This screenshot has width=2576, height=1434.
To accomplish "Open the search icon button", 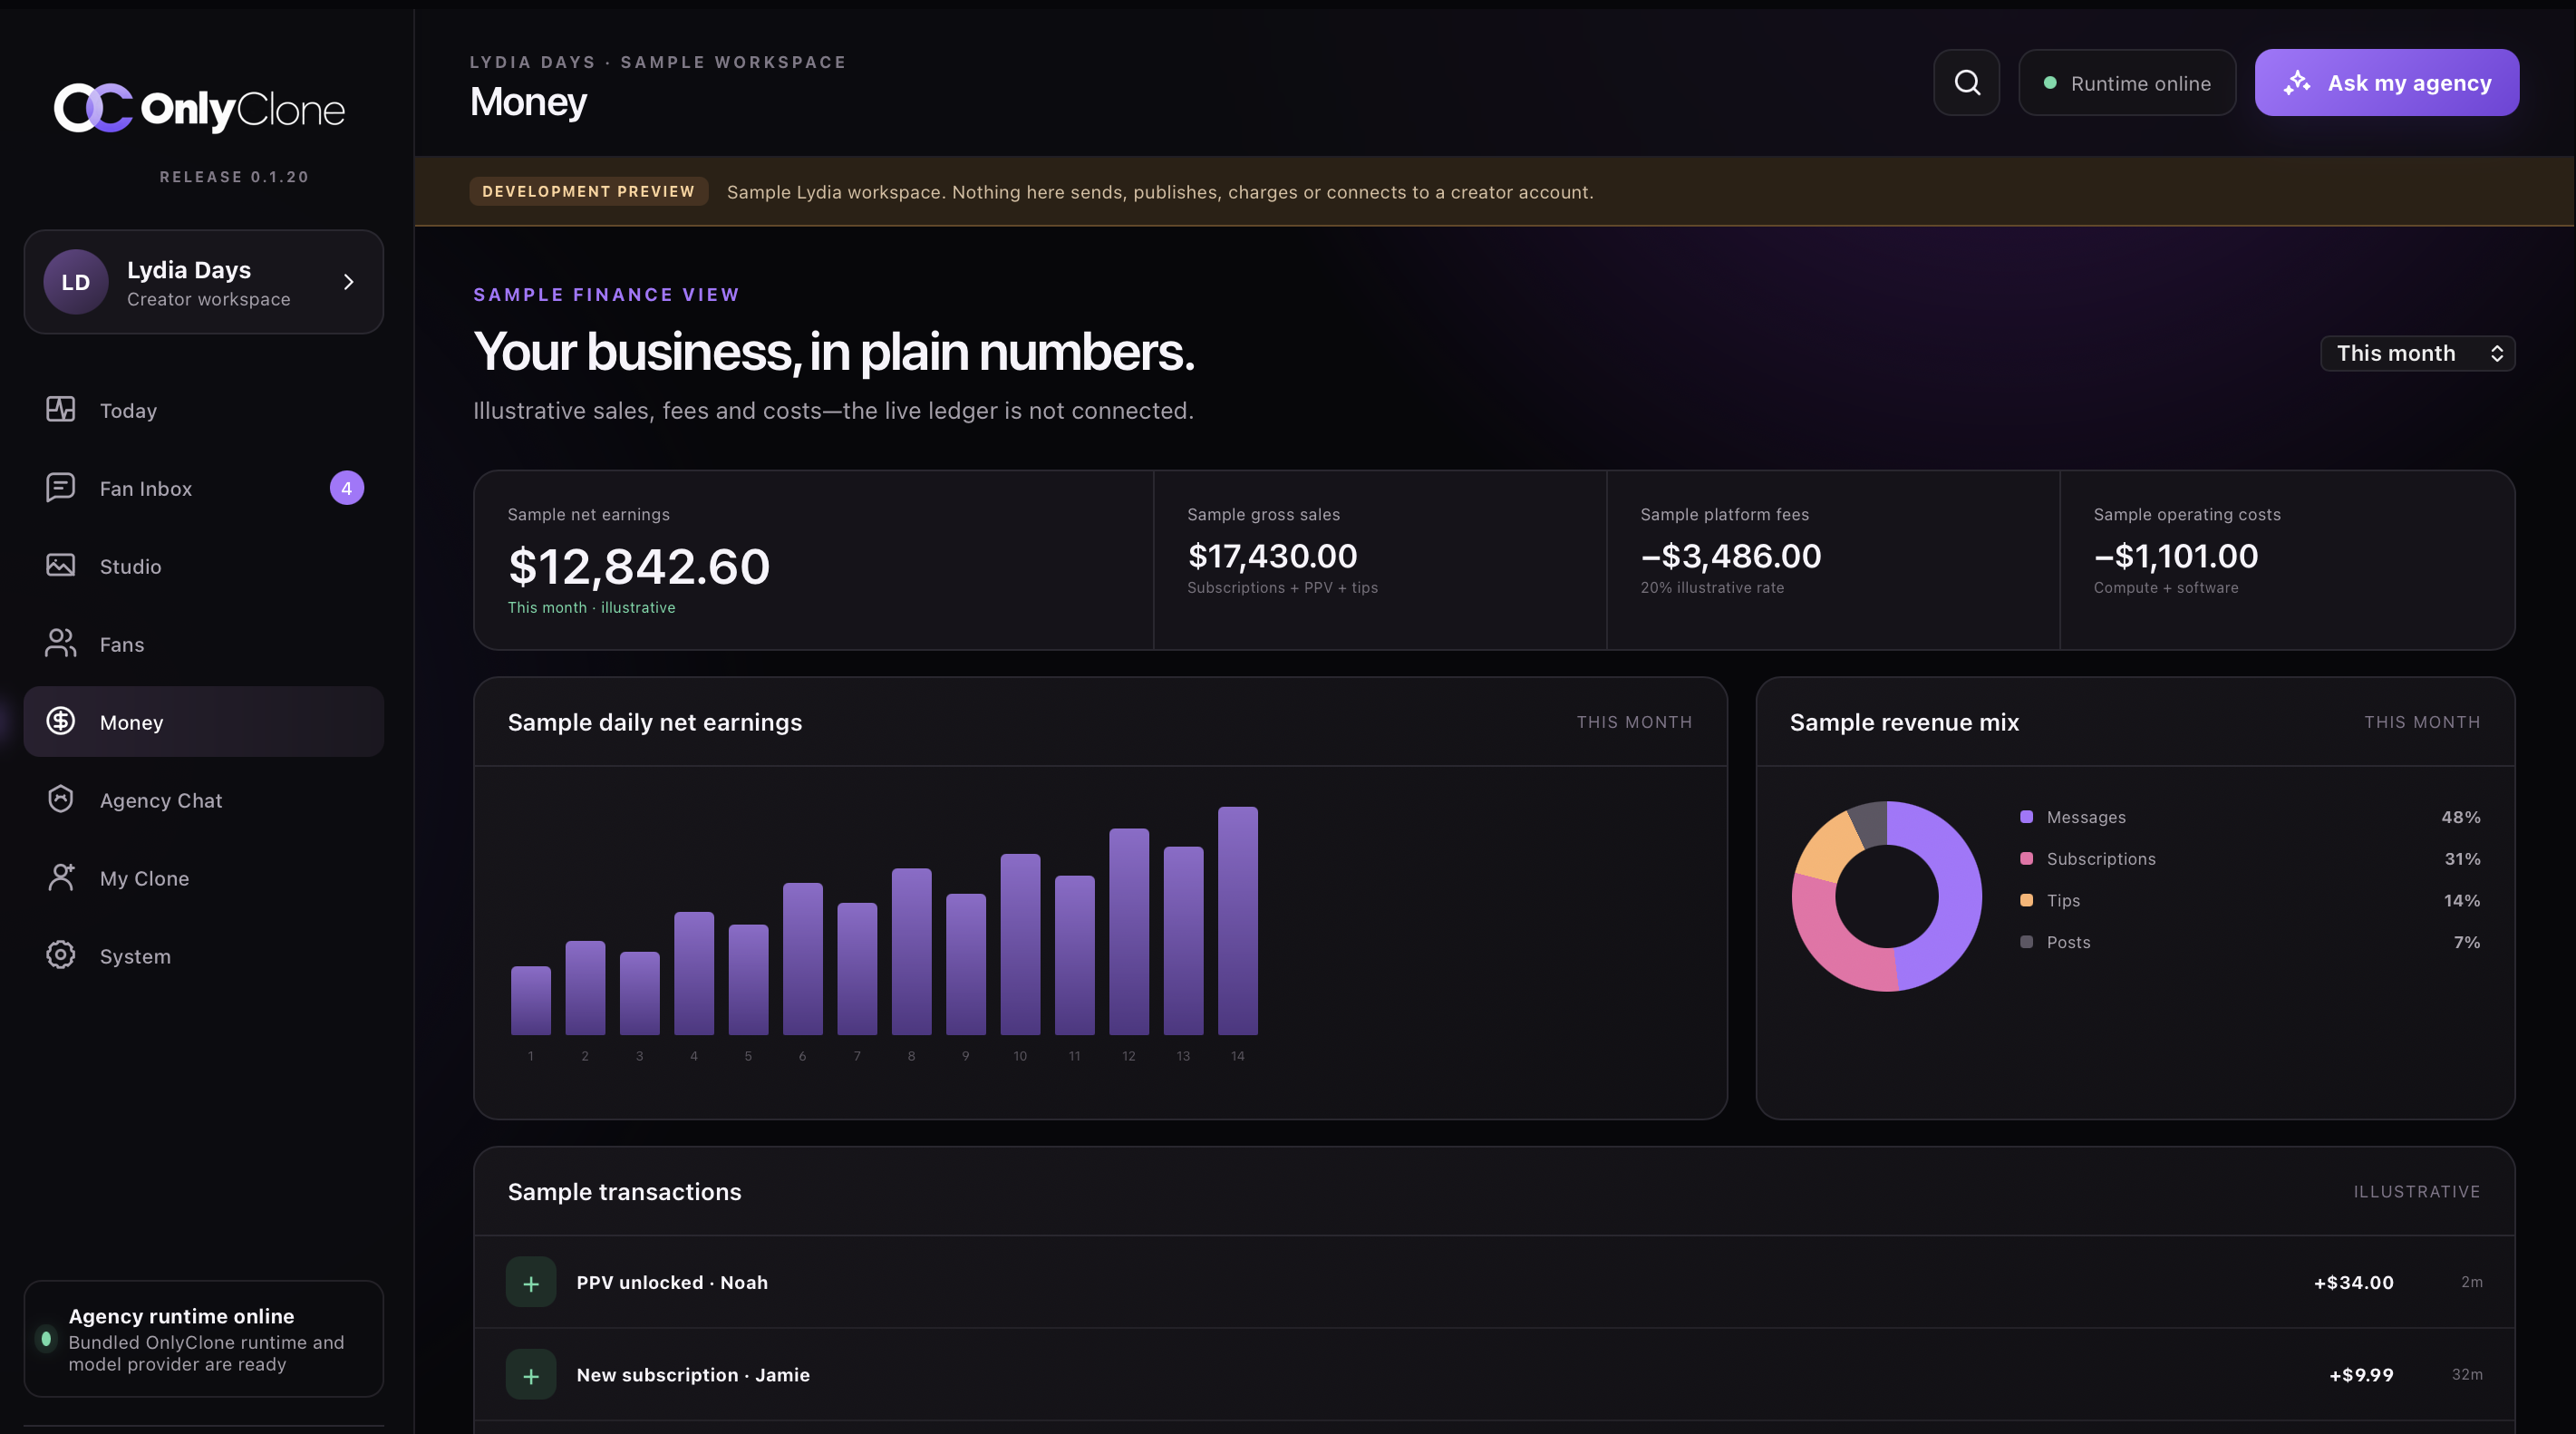I will coord(1966,83).
